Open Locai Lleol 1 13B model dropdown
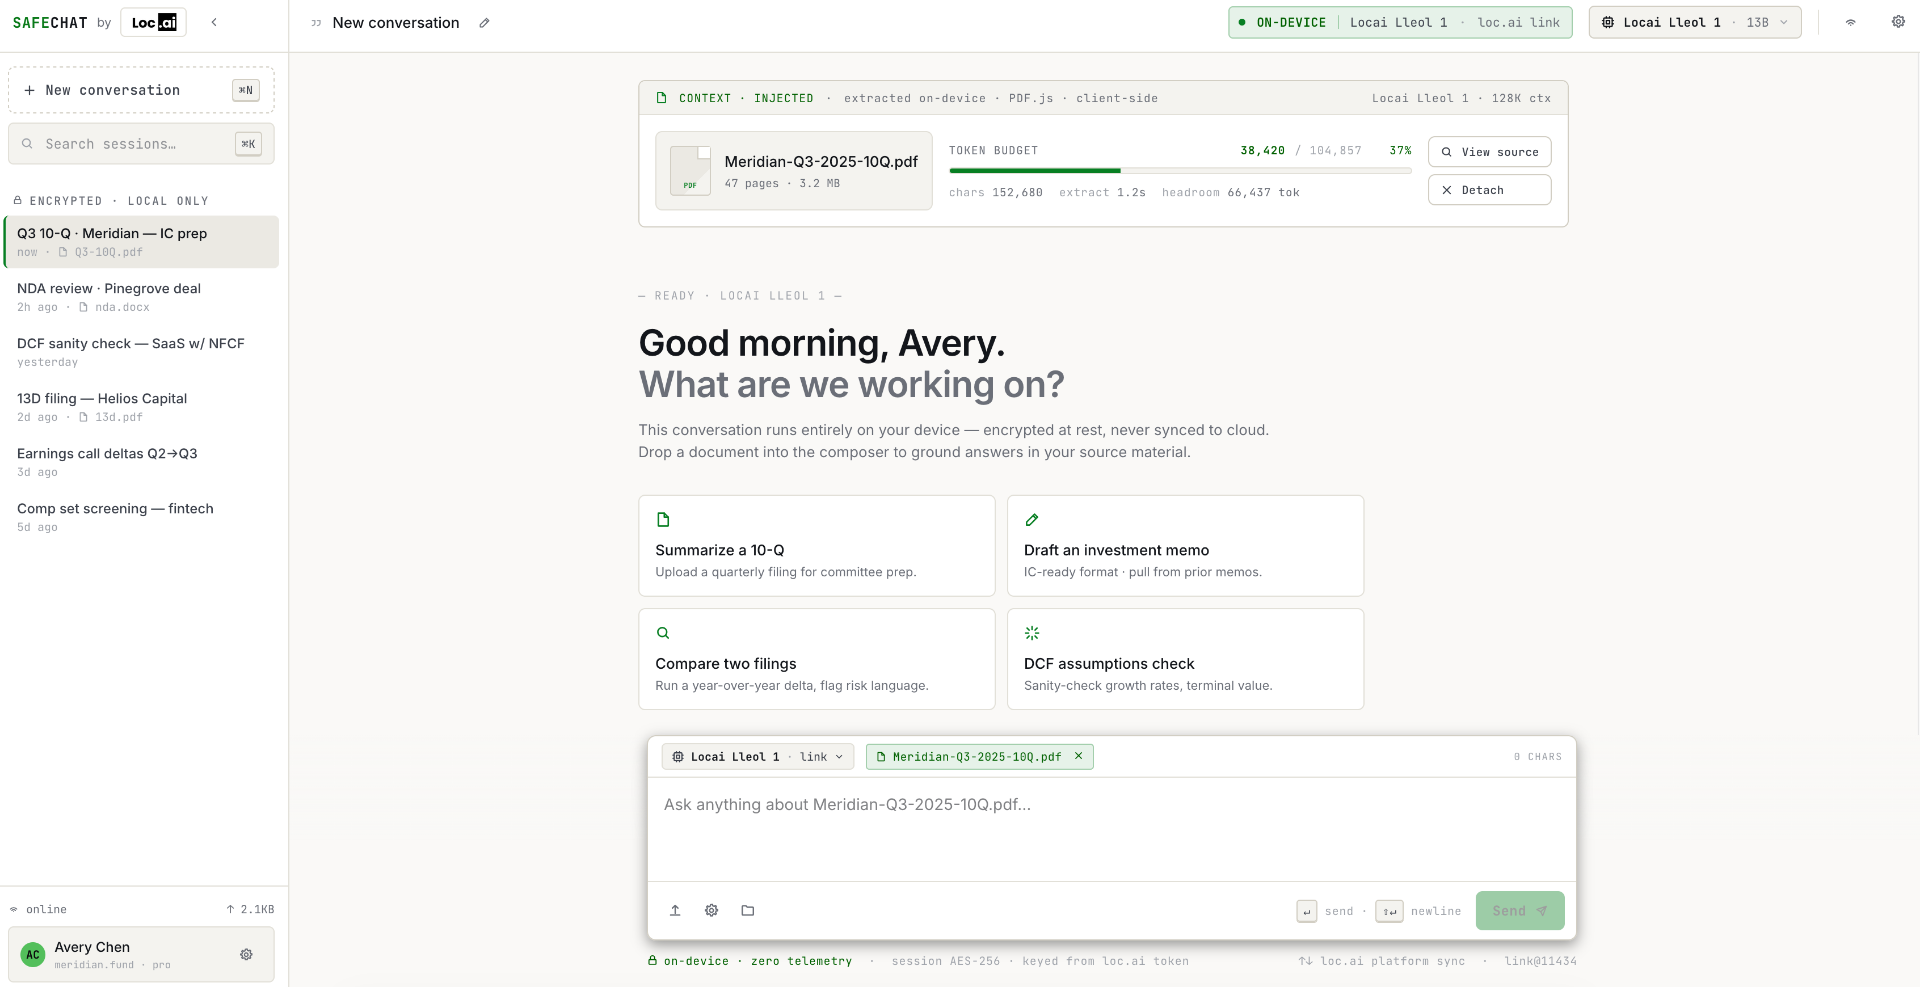Image resolution: width=1920 pixels, height=987 pixels. [1695, 22]
